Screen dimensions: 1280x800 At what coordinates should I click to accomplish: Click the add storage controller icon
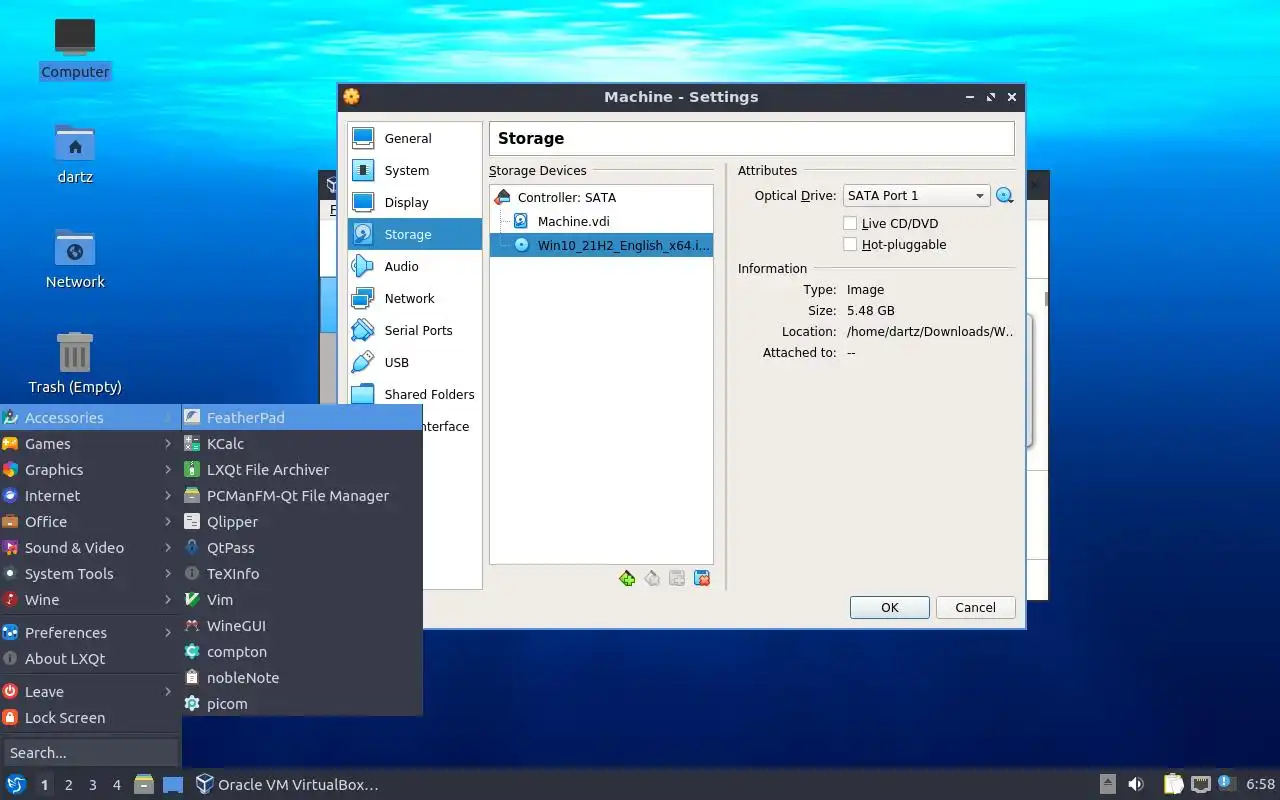point(627,578)
